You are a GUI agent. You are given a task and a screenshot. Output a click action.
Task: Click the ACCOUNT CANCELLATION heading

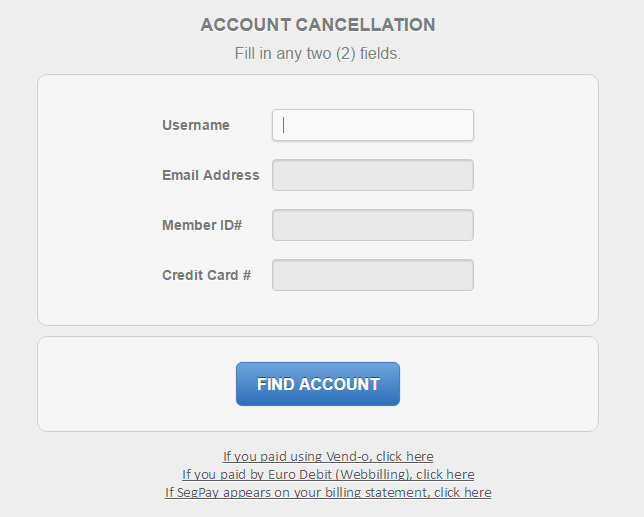click(318, 25)
